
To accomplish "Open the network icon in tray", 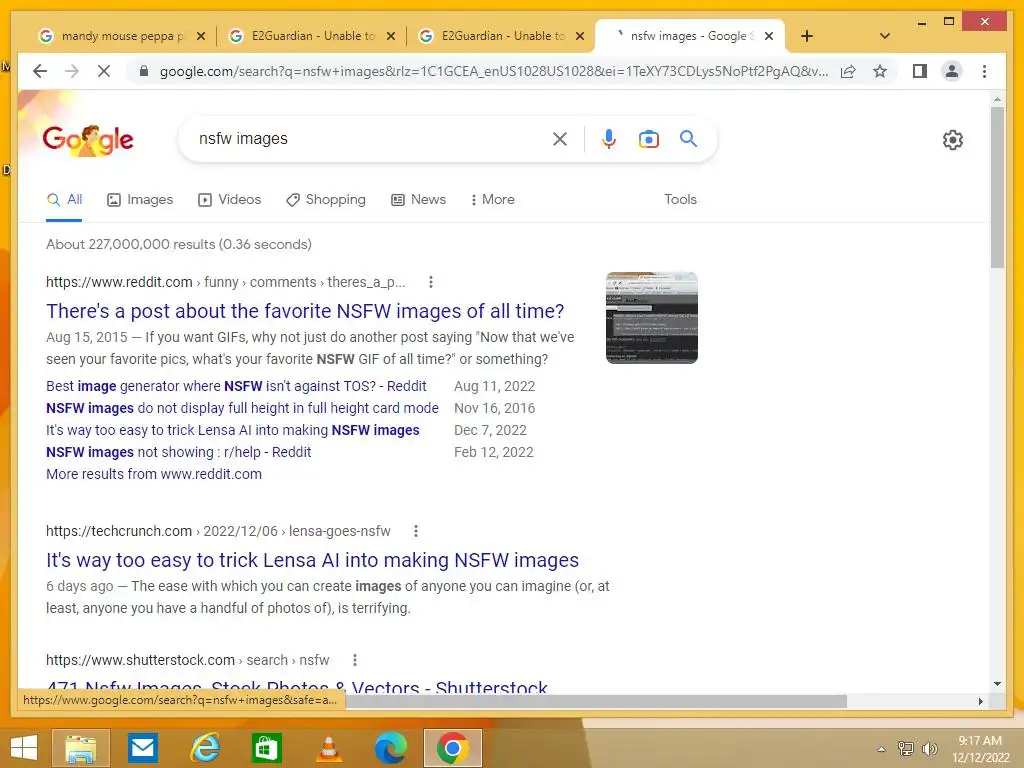I will coord(906,749).
